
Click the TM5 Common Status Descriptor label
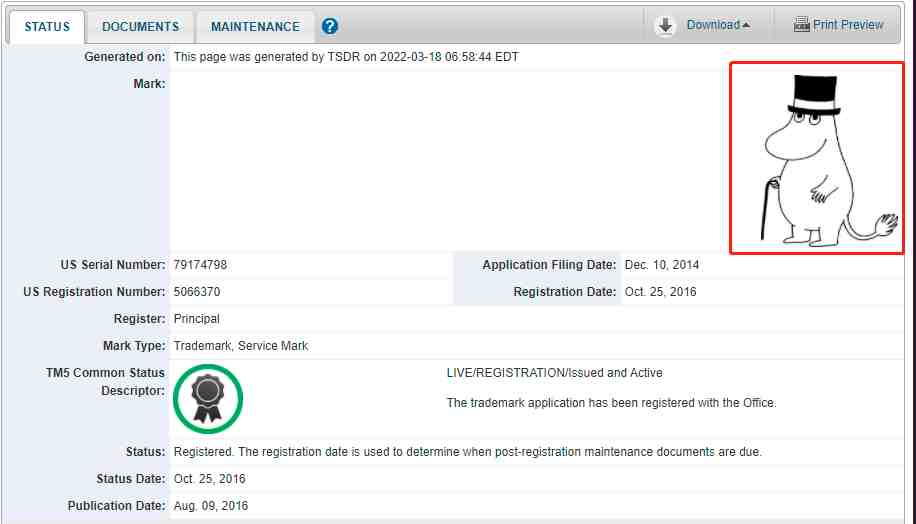click(105, 381)
